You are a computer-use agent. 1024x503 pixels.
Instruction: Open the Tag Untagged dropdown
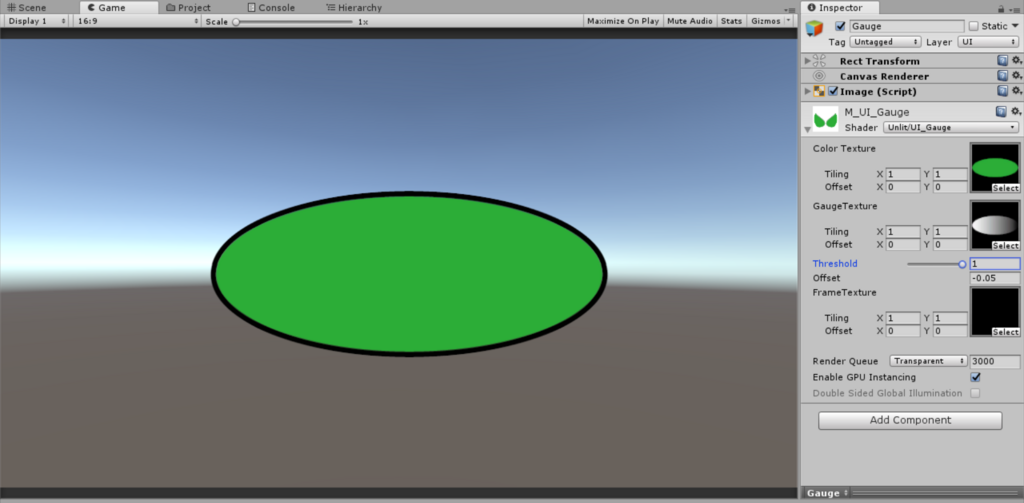click(x=885, y=41)
